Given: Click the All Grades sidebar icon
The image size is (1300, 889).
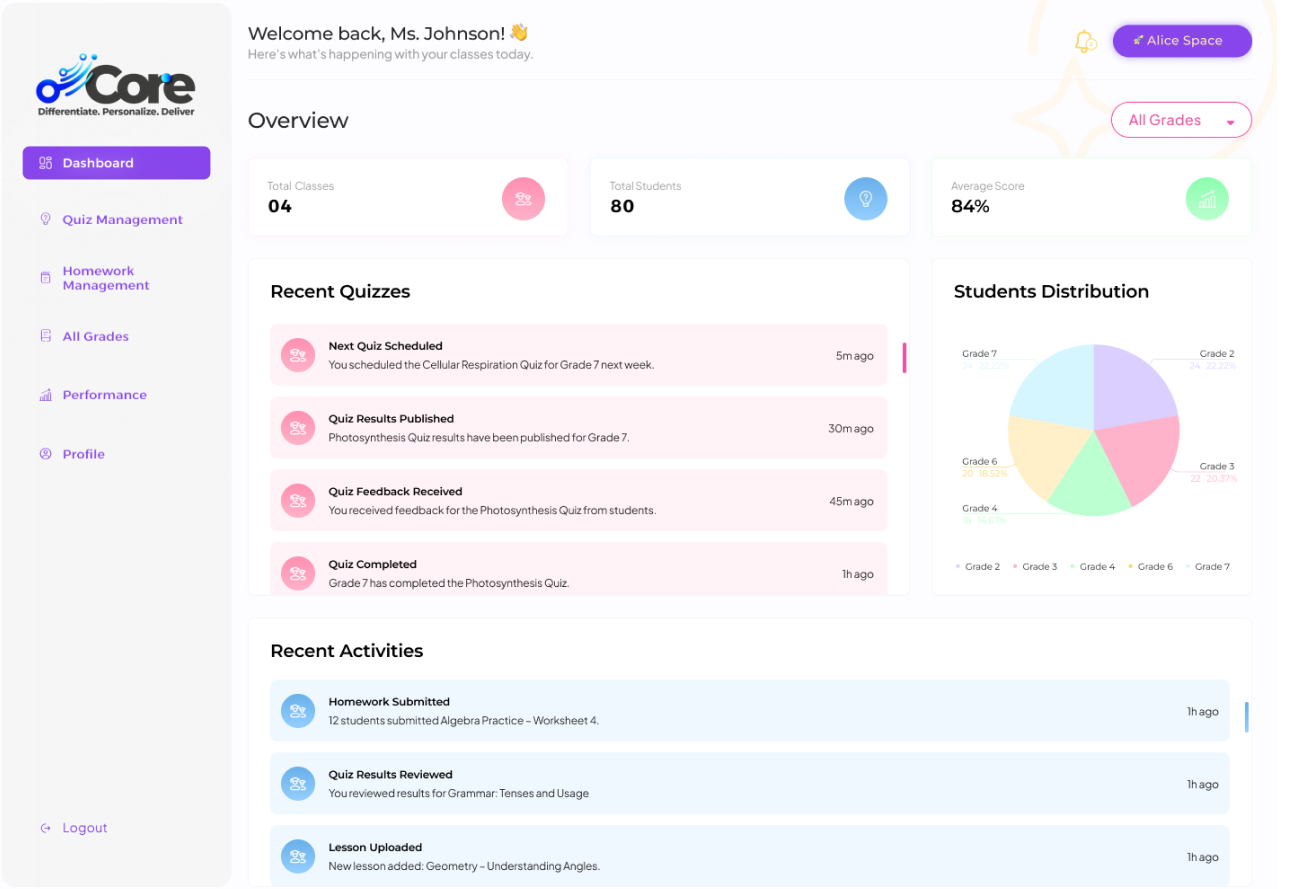Looking at the screenshot, I should [x=45, y=336].
